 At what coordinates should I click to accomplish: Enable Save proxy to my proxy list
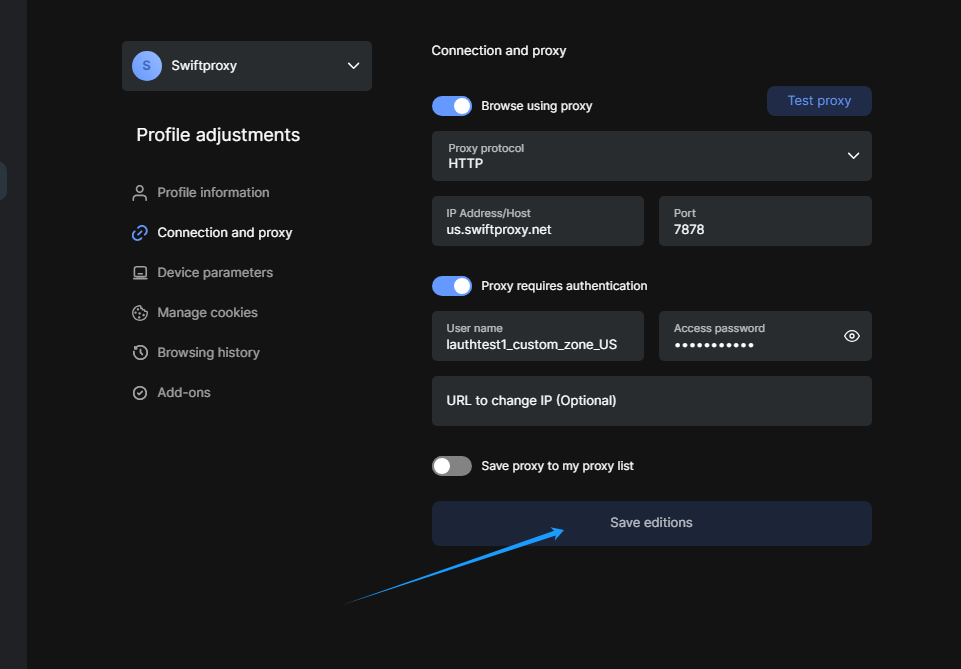coord(452,466)
